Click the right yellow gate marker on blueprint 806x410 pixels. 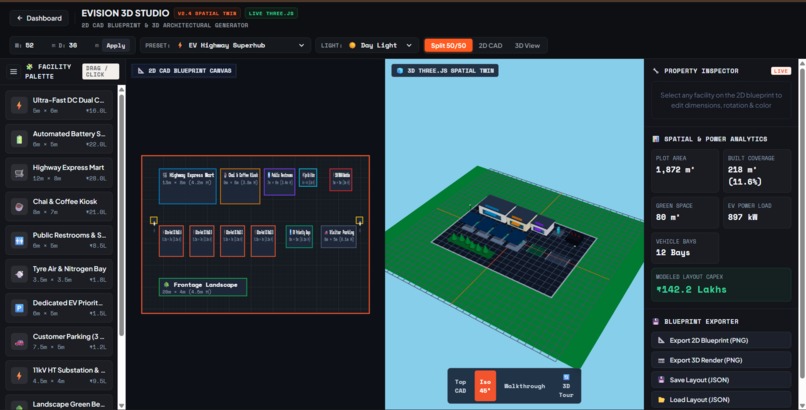click(x=359, y=221)
